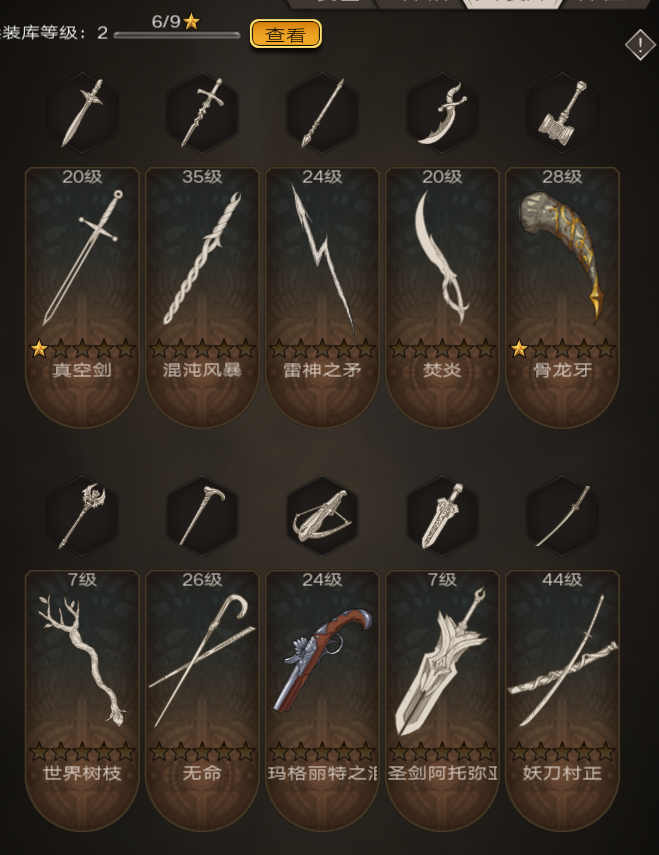Select the ornate sword hexagon icon
Image resolution: width=659 pixels, height=855 pixels.
click(202, 113)
